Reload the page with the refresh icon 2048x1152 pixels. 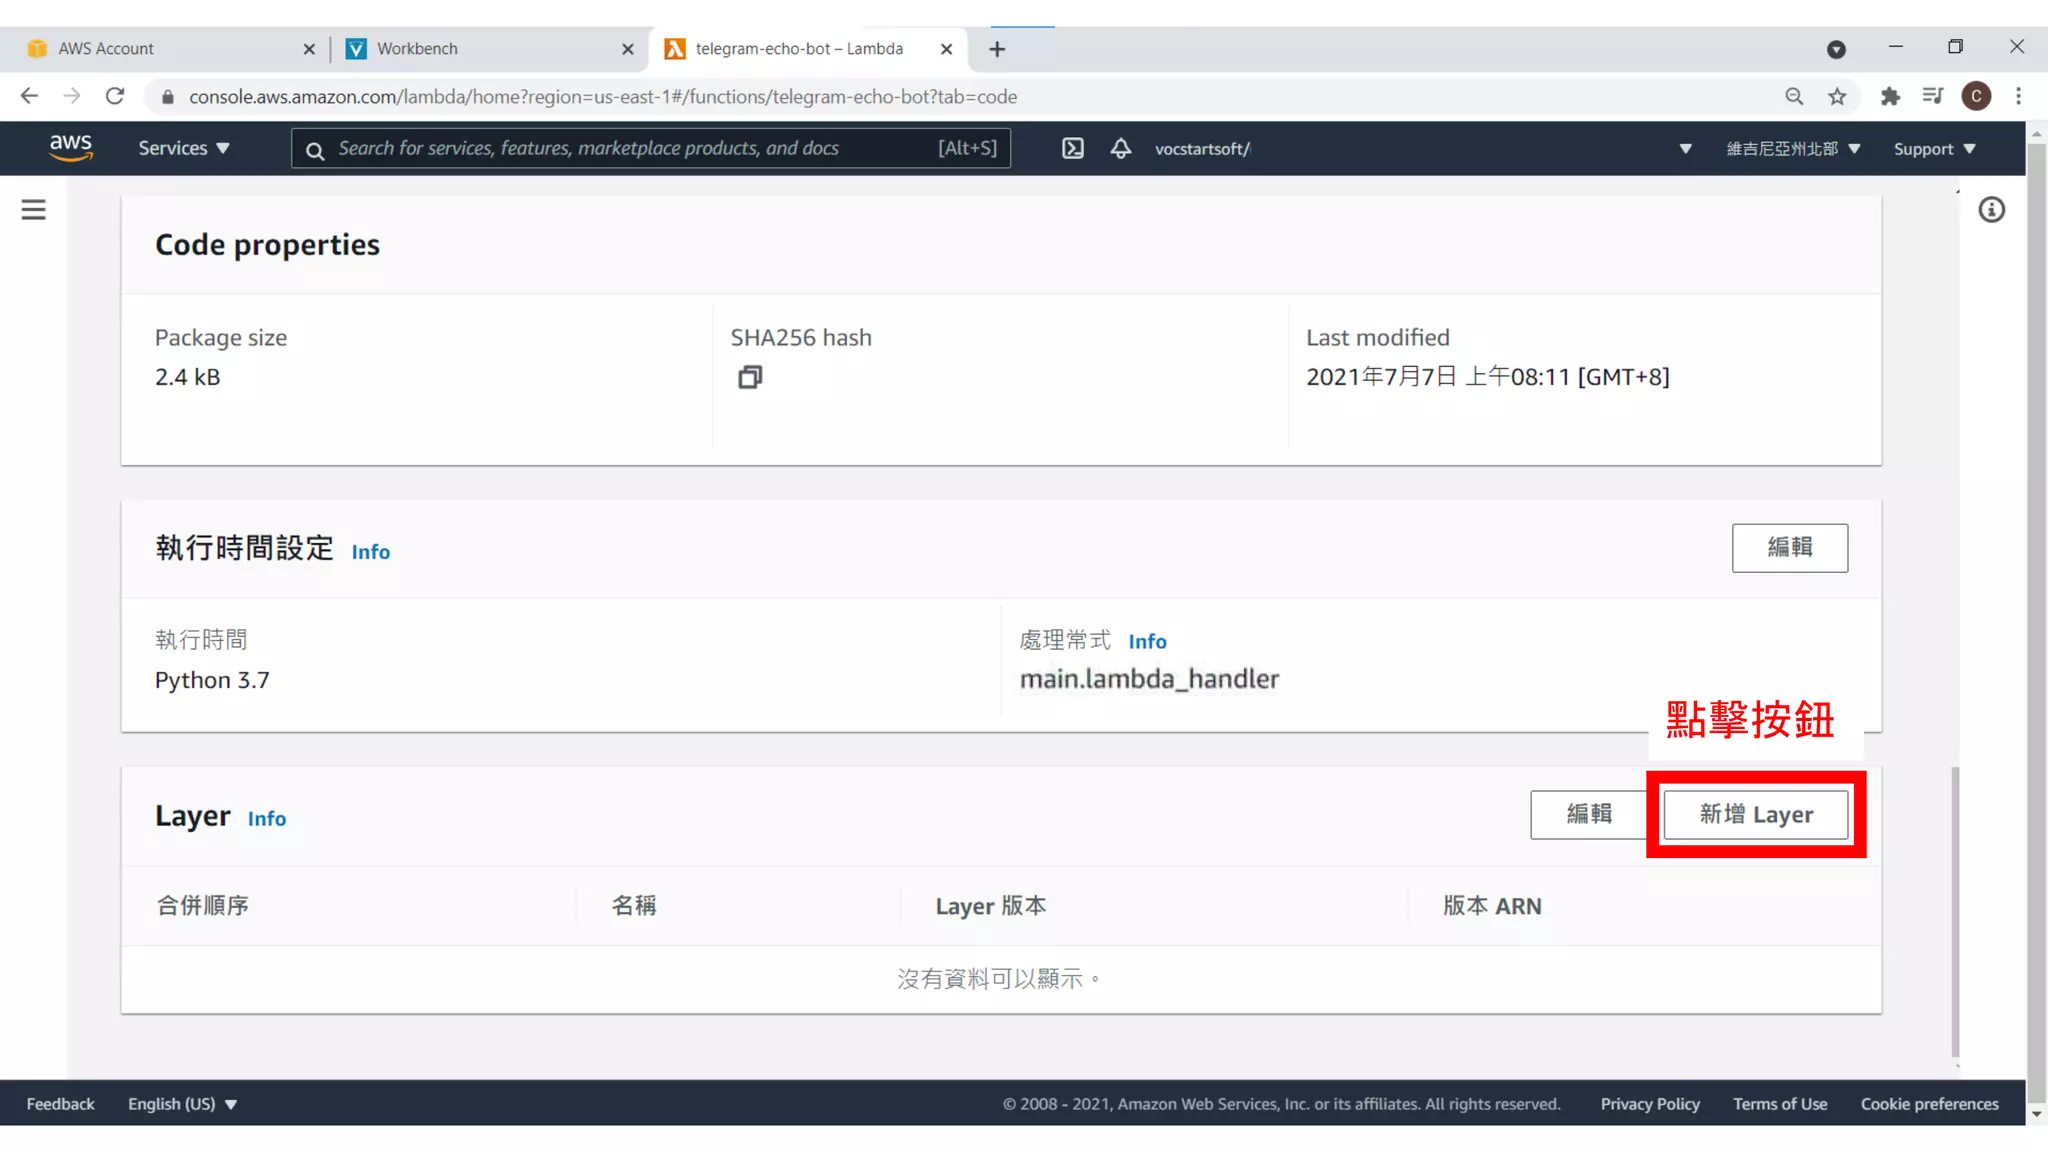115,97
